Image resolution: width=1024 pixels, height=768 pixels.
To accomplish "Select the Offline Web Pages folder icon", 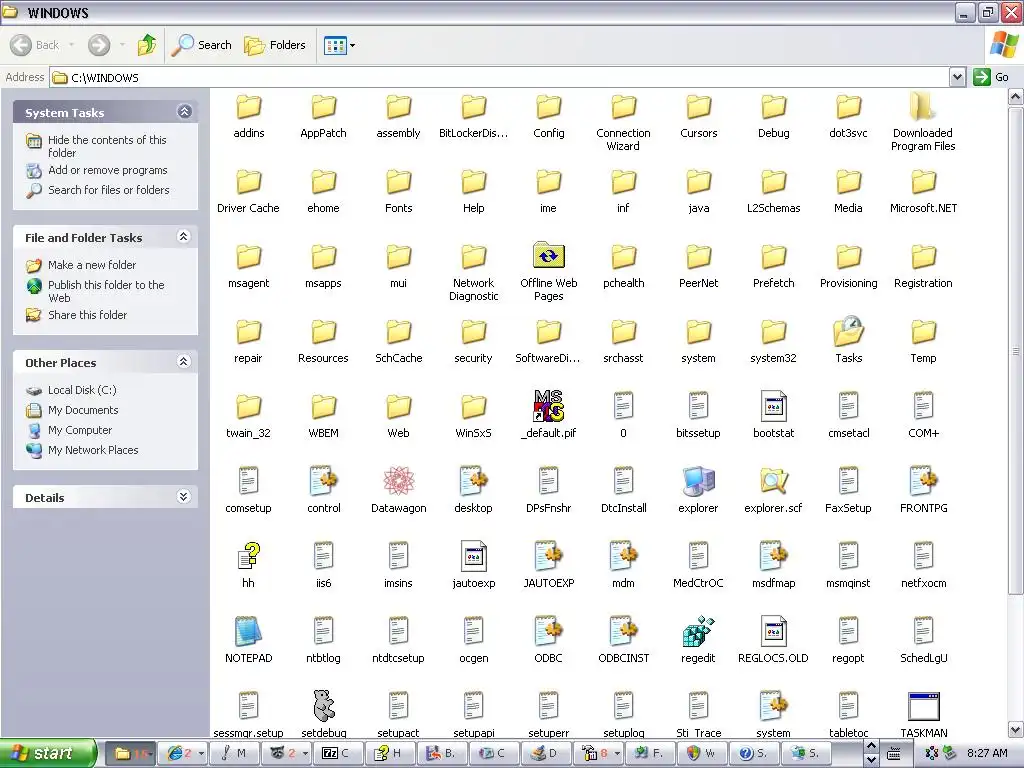I will (549, 256).
